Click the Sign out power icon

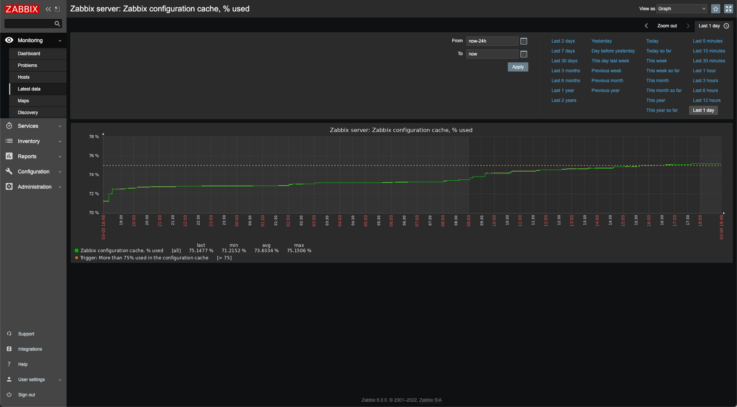tap(8, 394)
